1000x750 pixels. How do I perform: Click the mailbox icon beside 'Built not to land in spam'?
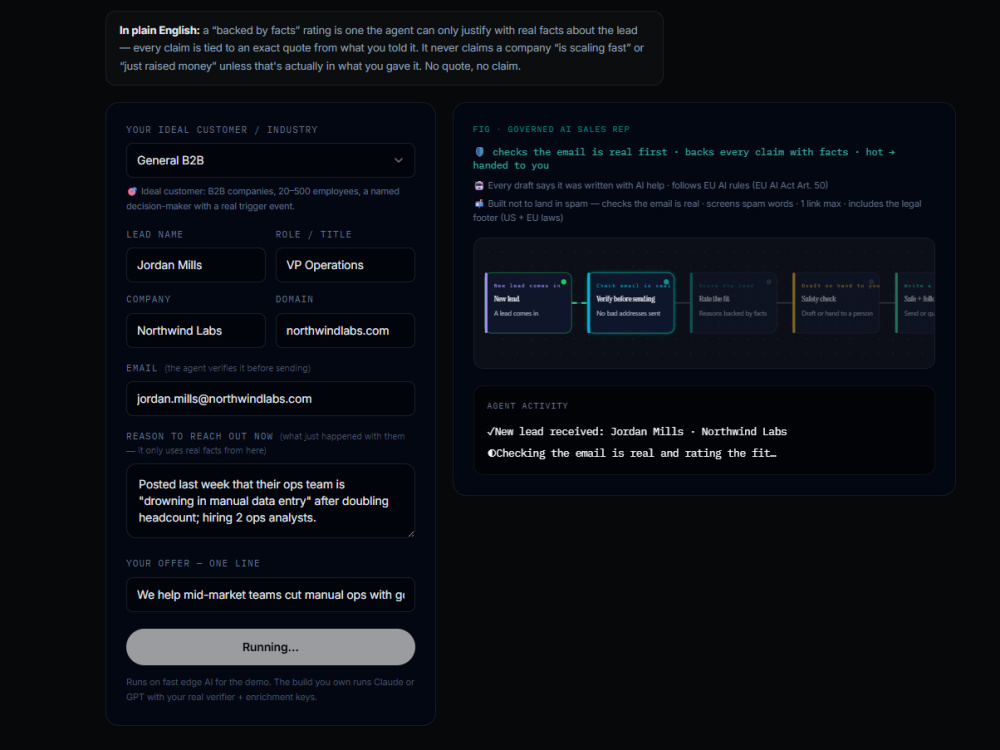point(479,204)
